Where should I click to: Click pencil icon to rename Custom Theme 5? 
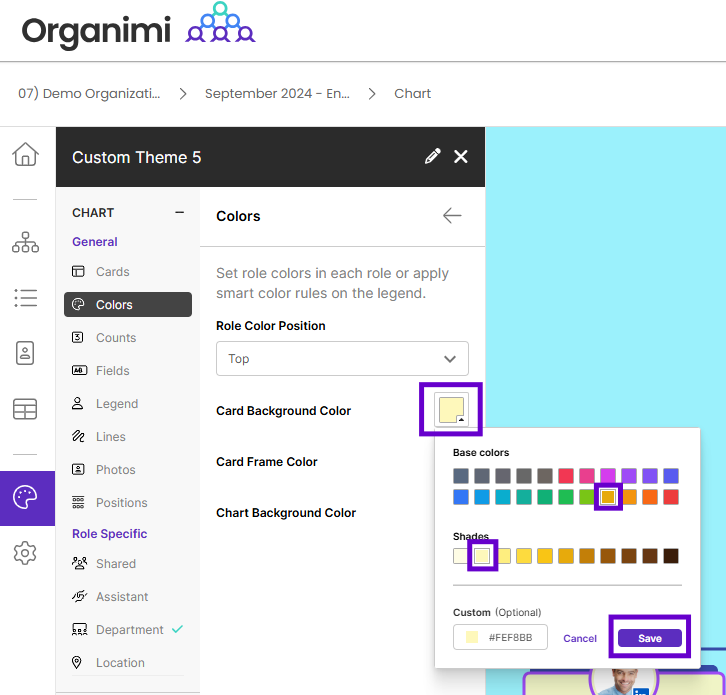coord(432,157)
